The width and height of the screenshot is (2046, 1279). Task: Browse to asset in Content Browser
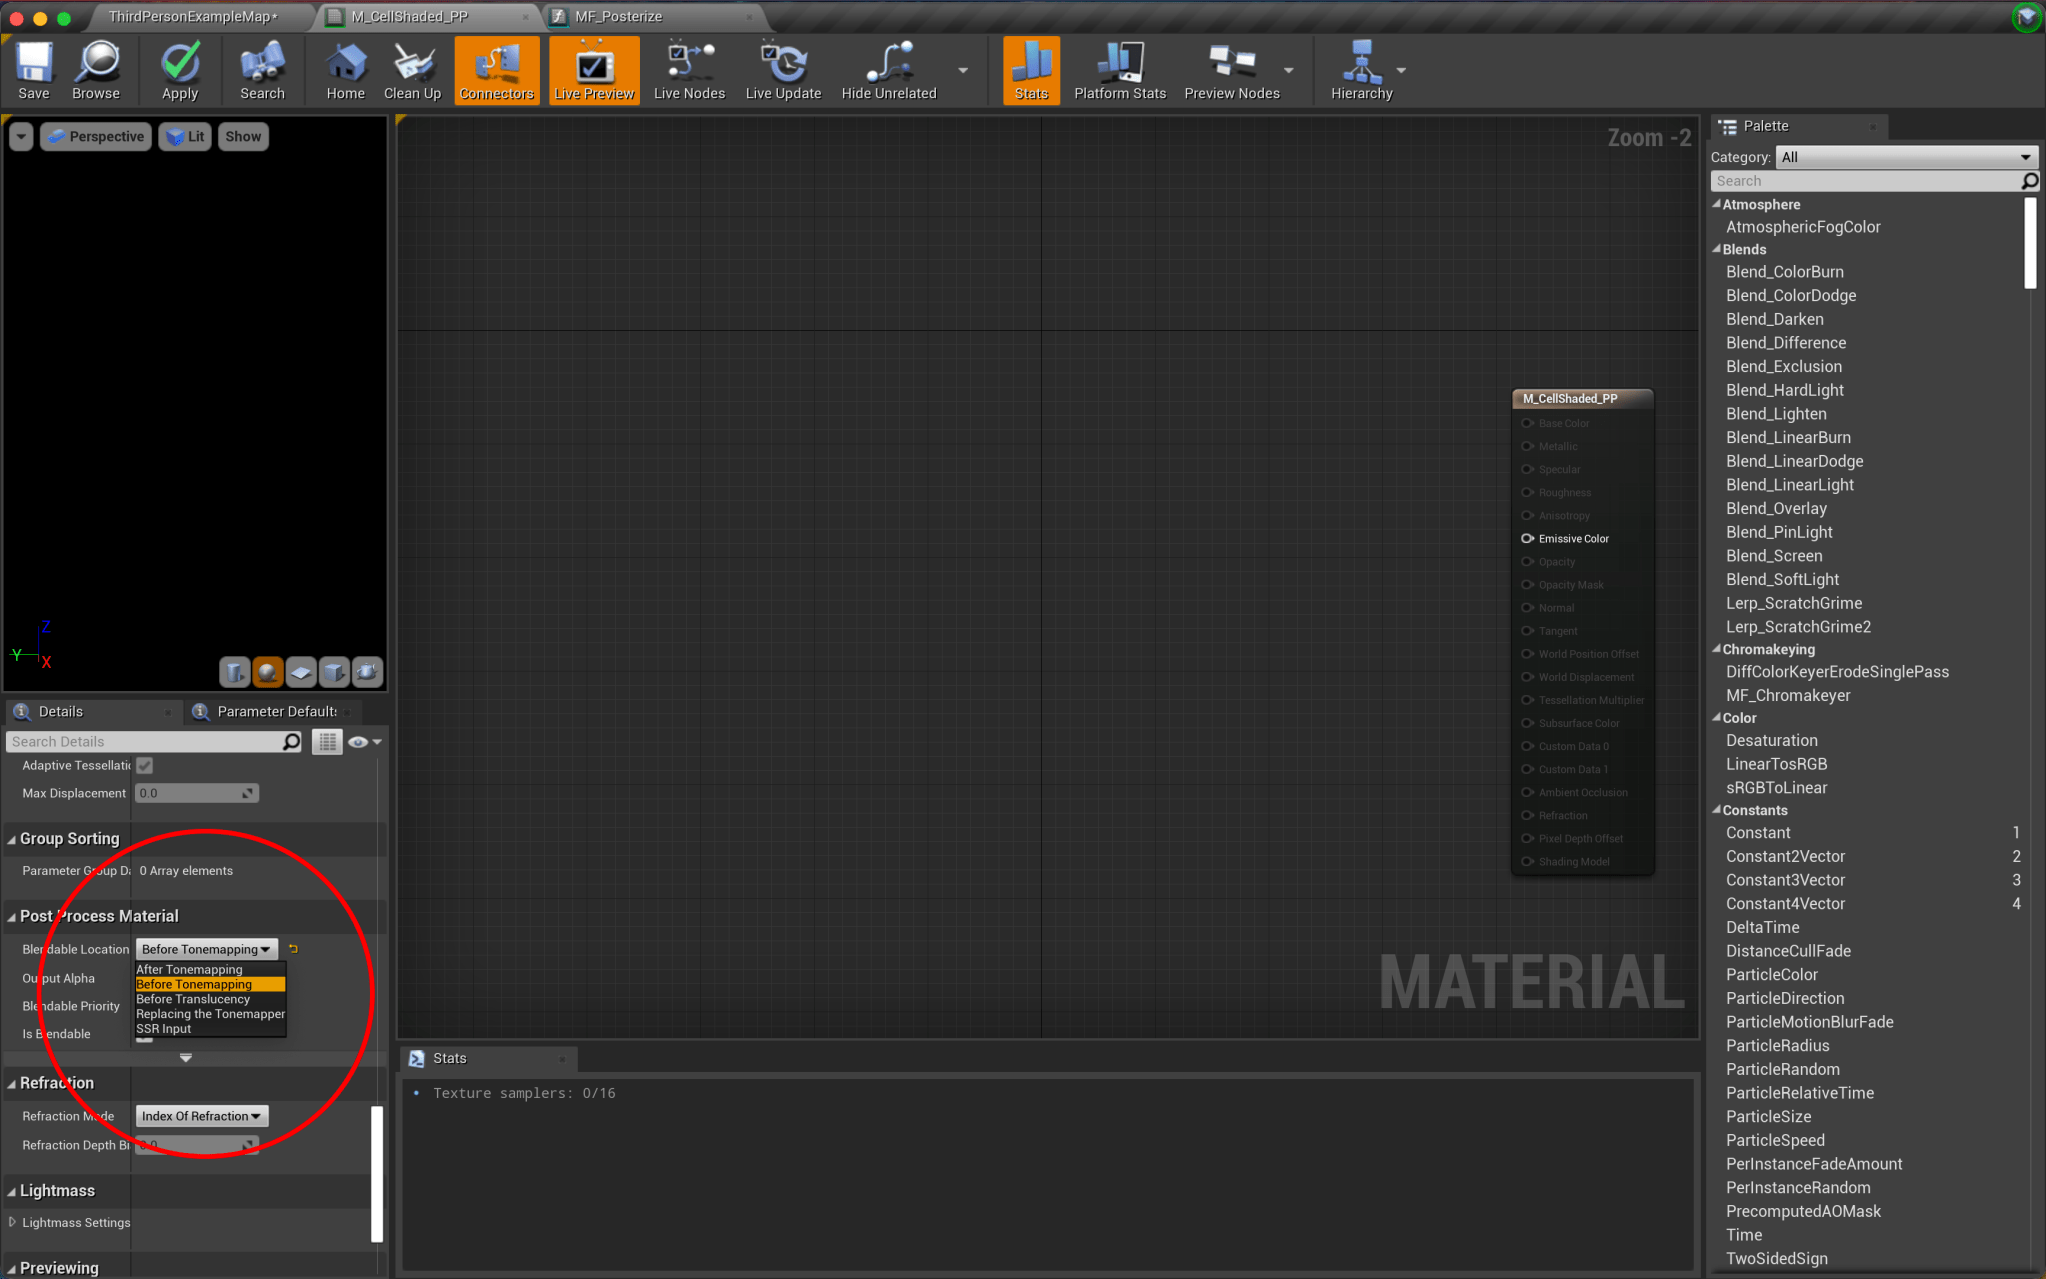pos(96,70)
